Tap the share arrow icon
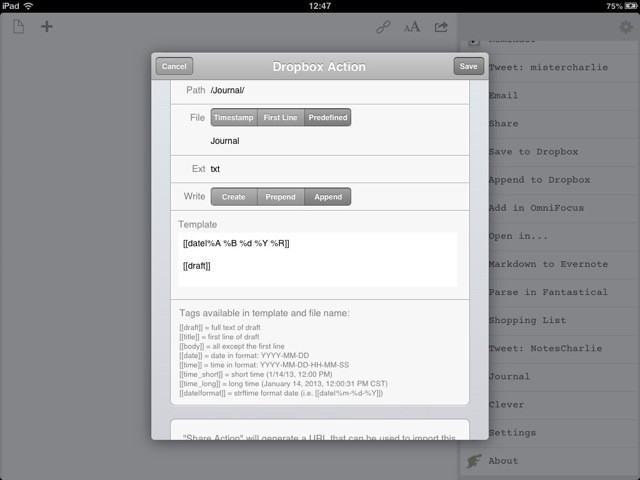The width and height of the screenshot is (640, 480). [441, 28]
